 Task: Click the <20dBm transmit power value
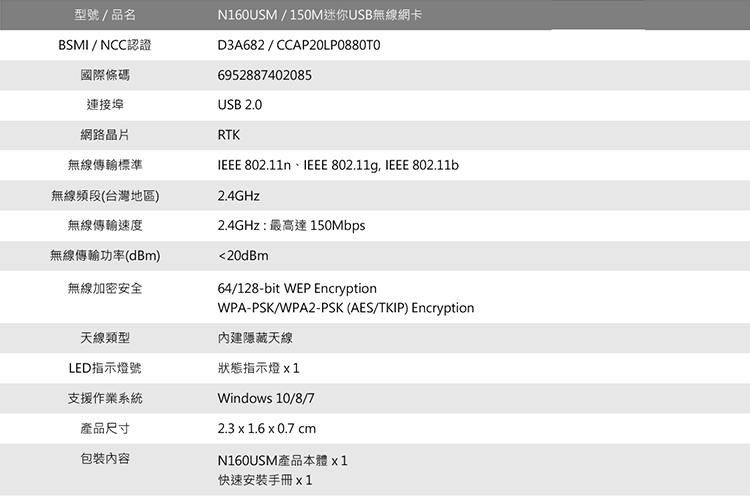(x=243, y=256)
